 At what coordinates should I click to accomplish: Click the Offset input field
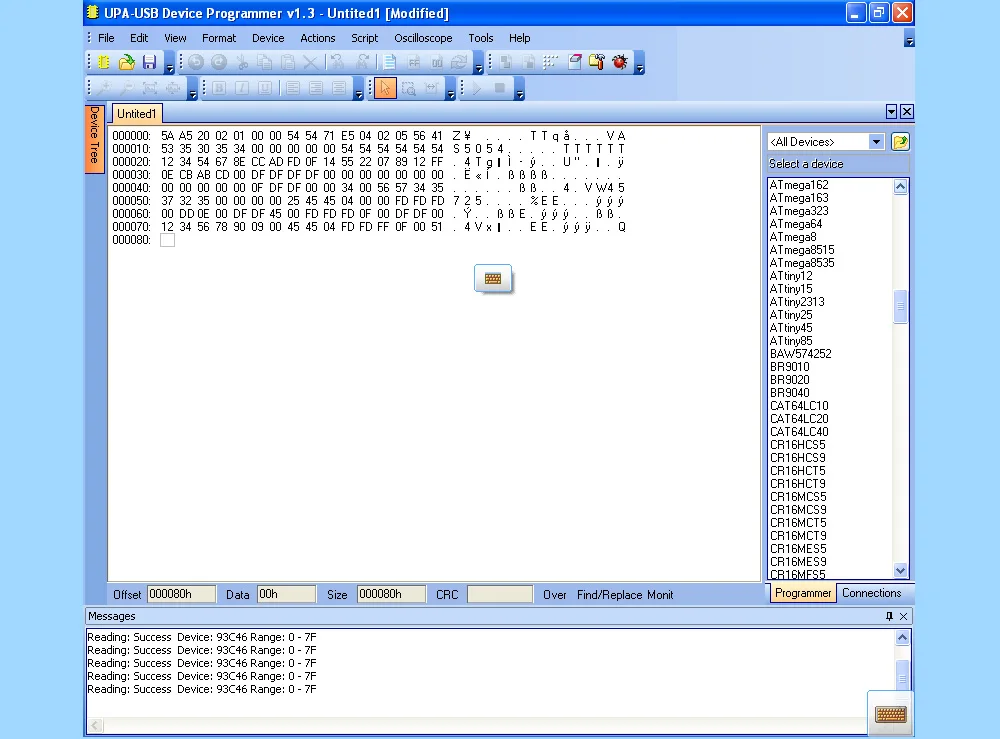tap(181, 594)
